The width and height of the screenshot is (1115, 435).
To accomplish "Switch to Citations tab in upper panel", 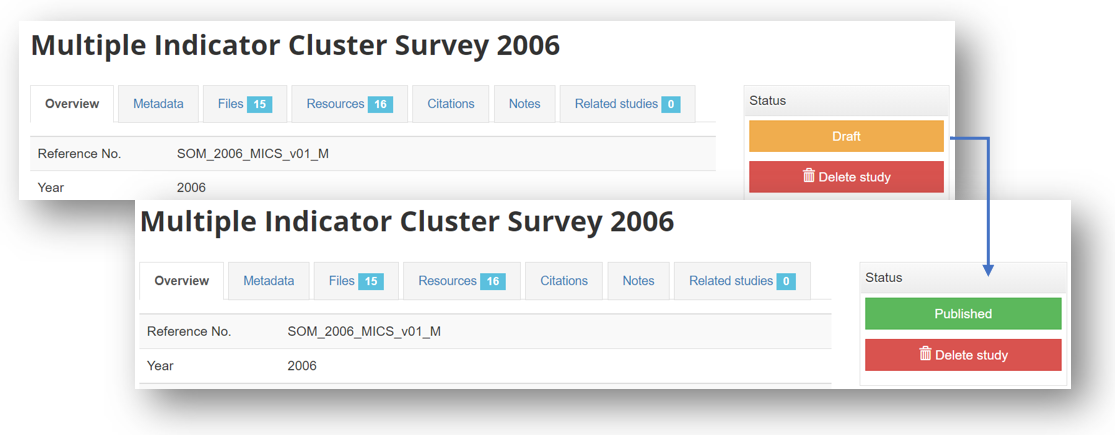I will point(451,104).
